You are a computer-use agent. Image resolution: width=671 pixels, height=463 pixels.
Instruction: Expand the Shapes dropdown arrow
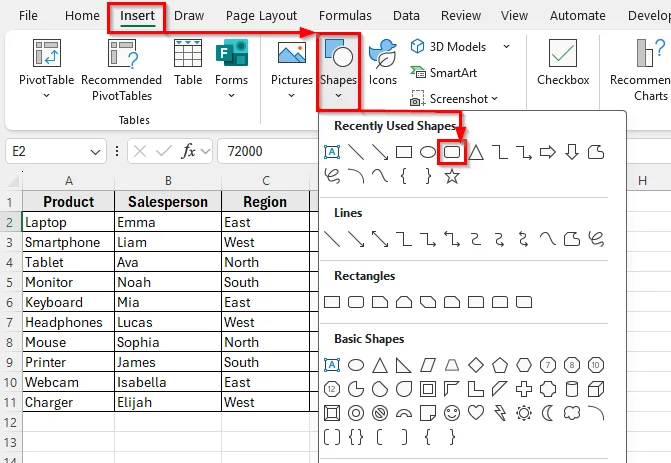tap(338, 96)
